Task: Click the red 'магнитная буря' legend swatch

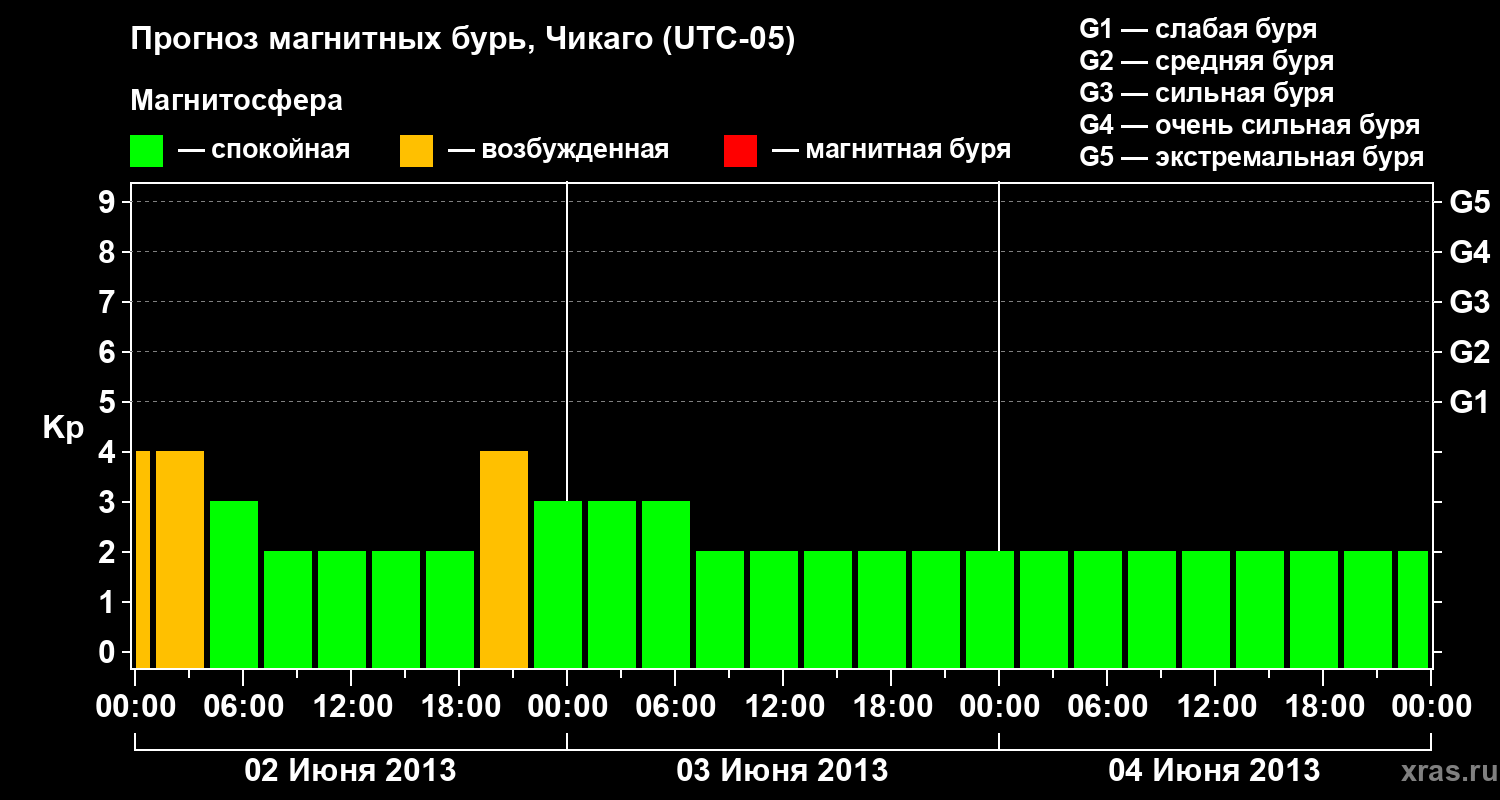Action: coord(740,150)
